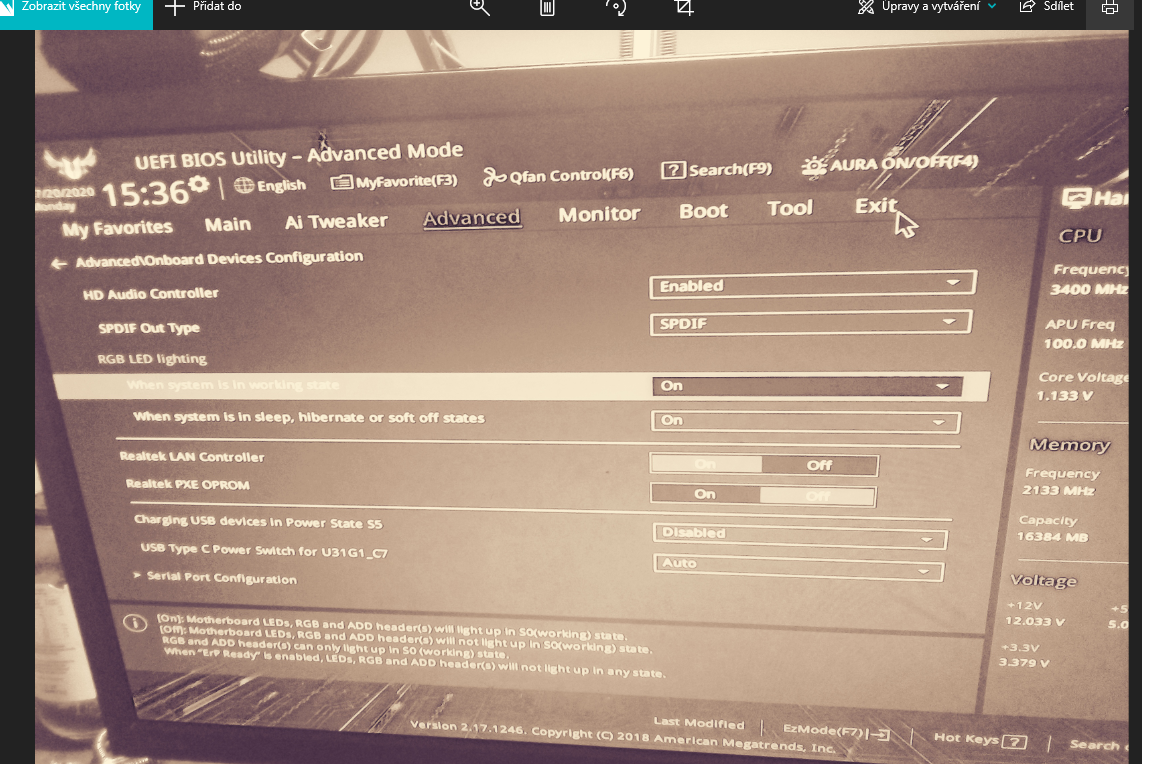1152x764 pixels.
Task: Click the back arrow before Advanced\Onboard Devices Configuration
Action: (59, 264)
